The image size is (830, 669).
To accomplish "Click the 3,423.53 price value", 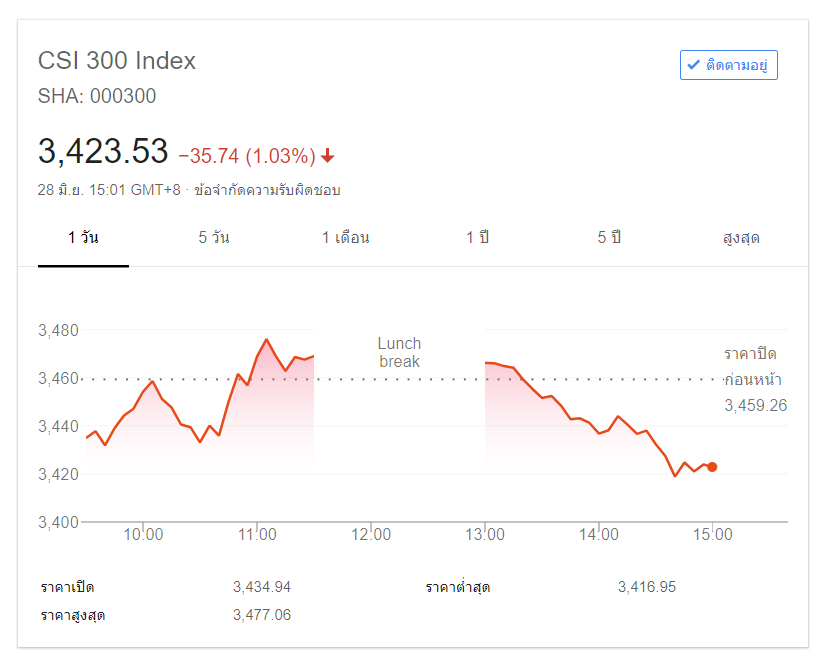I will click(103, 152).
